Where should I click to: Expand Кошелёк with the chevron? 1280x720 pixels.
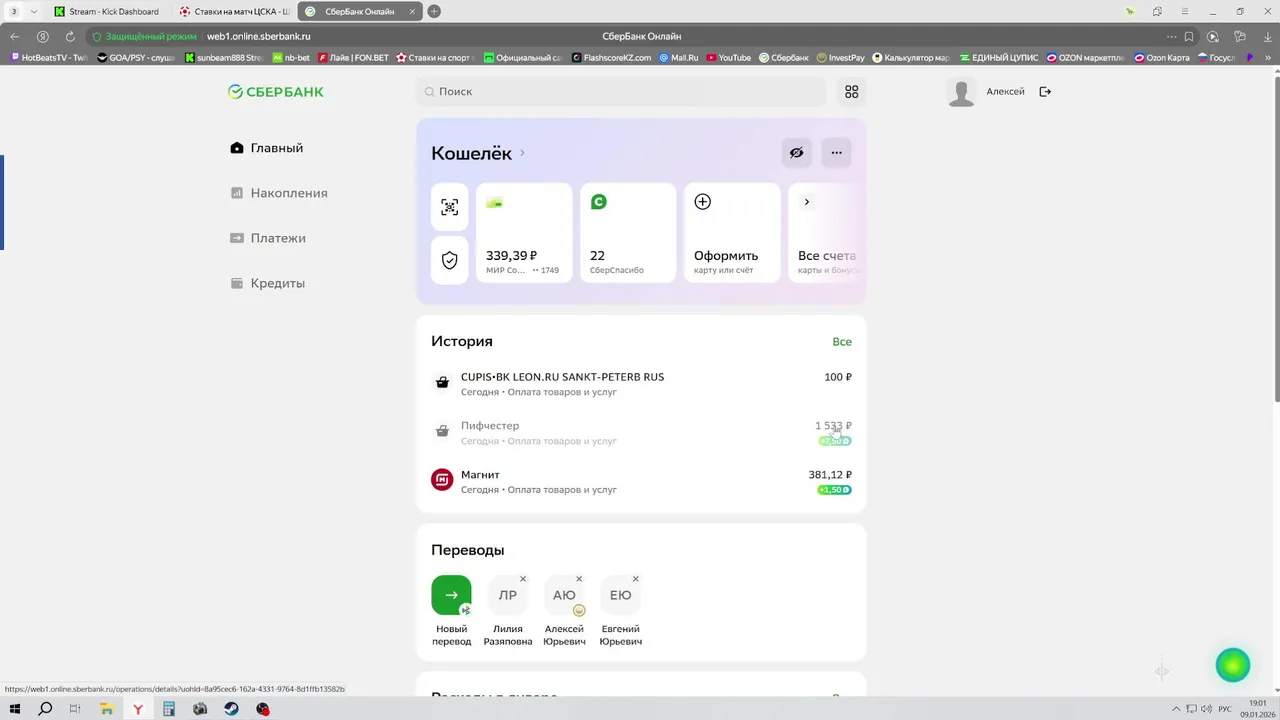[x=522, y=153]
